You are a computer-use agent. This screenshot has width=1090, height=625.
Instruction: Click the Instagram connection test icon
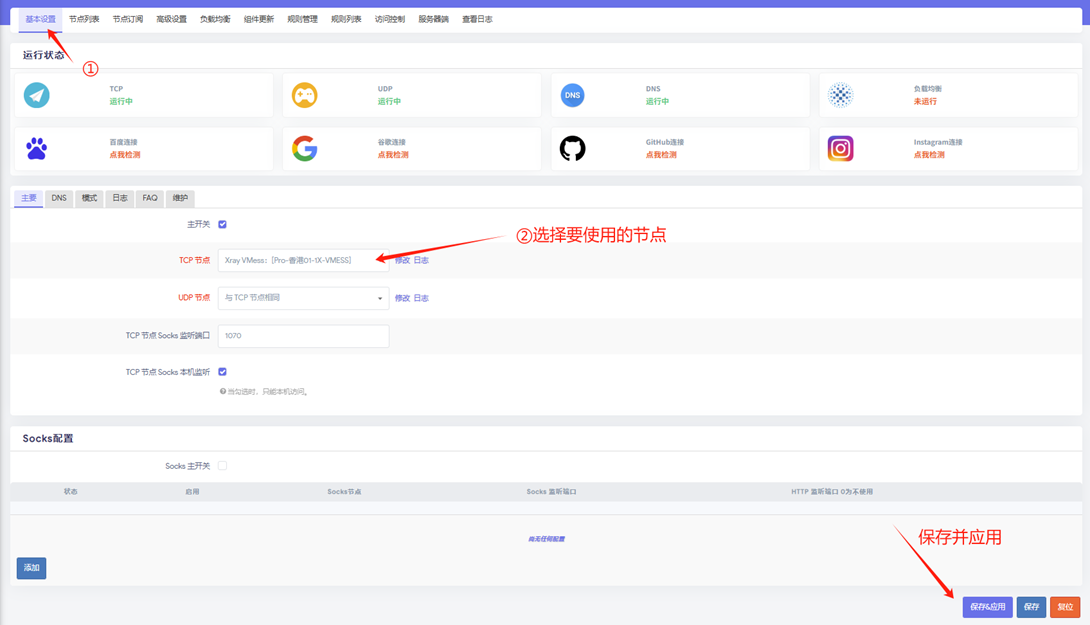pyautogui.click(x=840, y=149)
